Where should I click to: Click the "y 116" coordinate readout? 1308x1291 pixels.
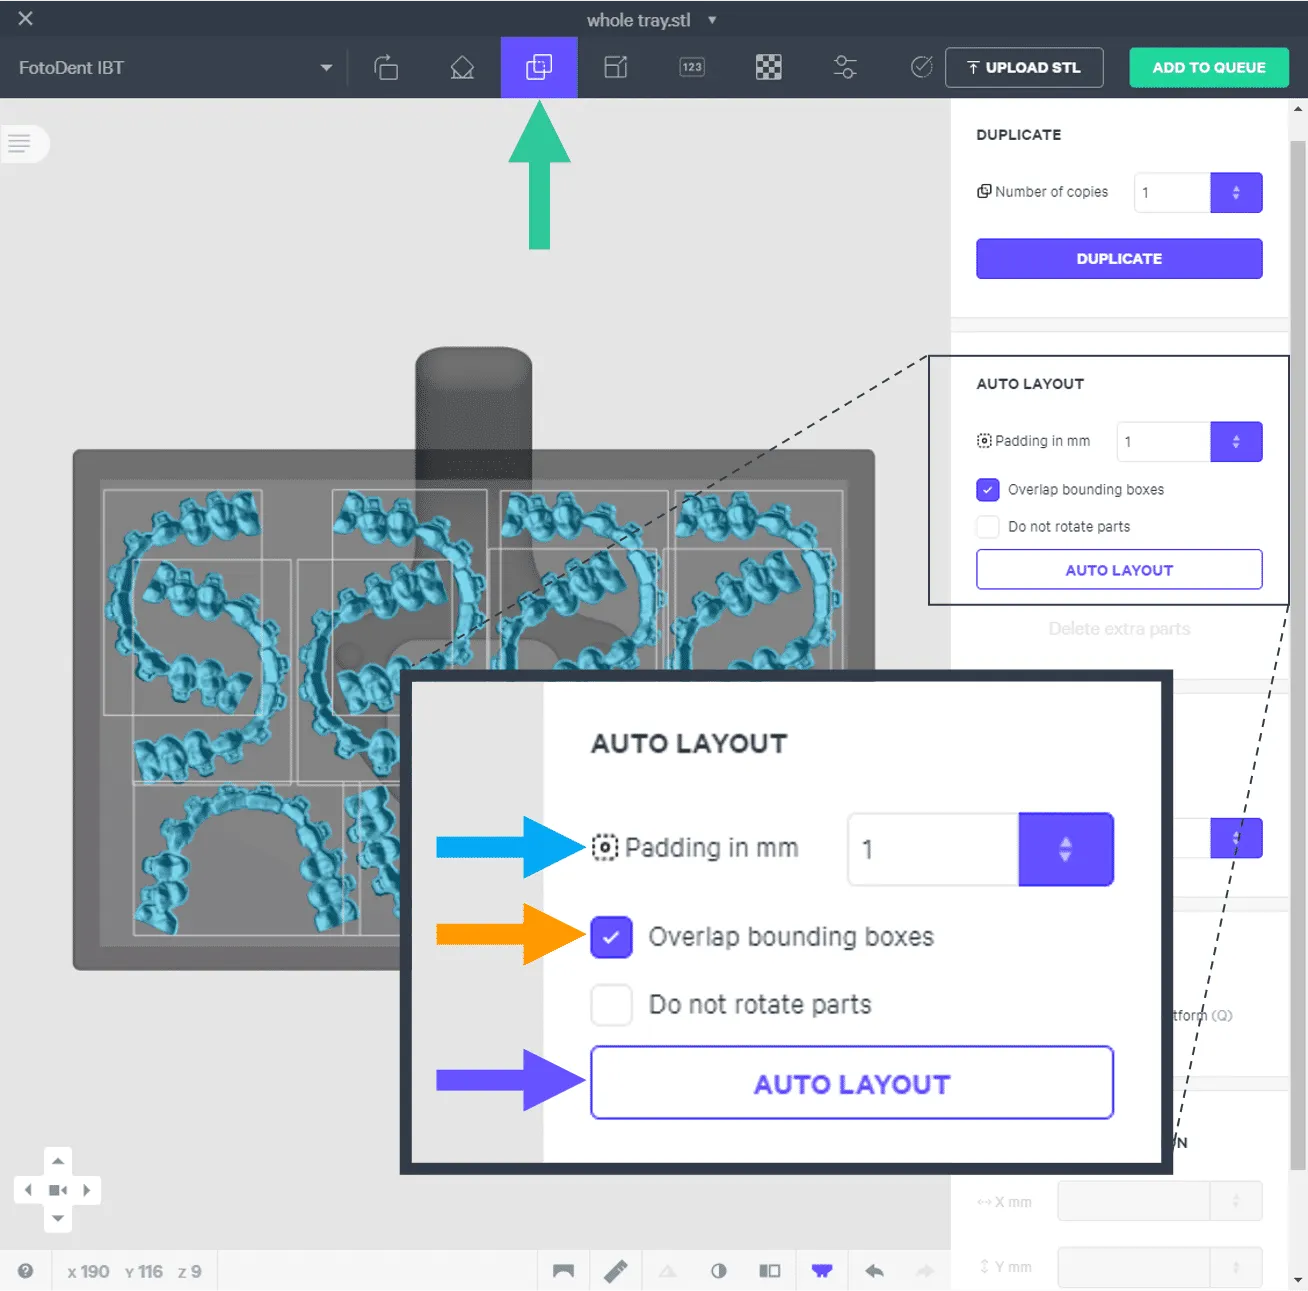(144, 1272)
